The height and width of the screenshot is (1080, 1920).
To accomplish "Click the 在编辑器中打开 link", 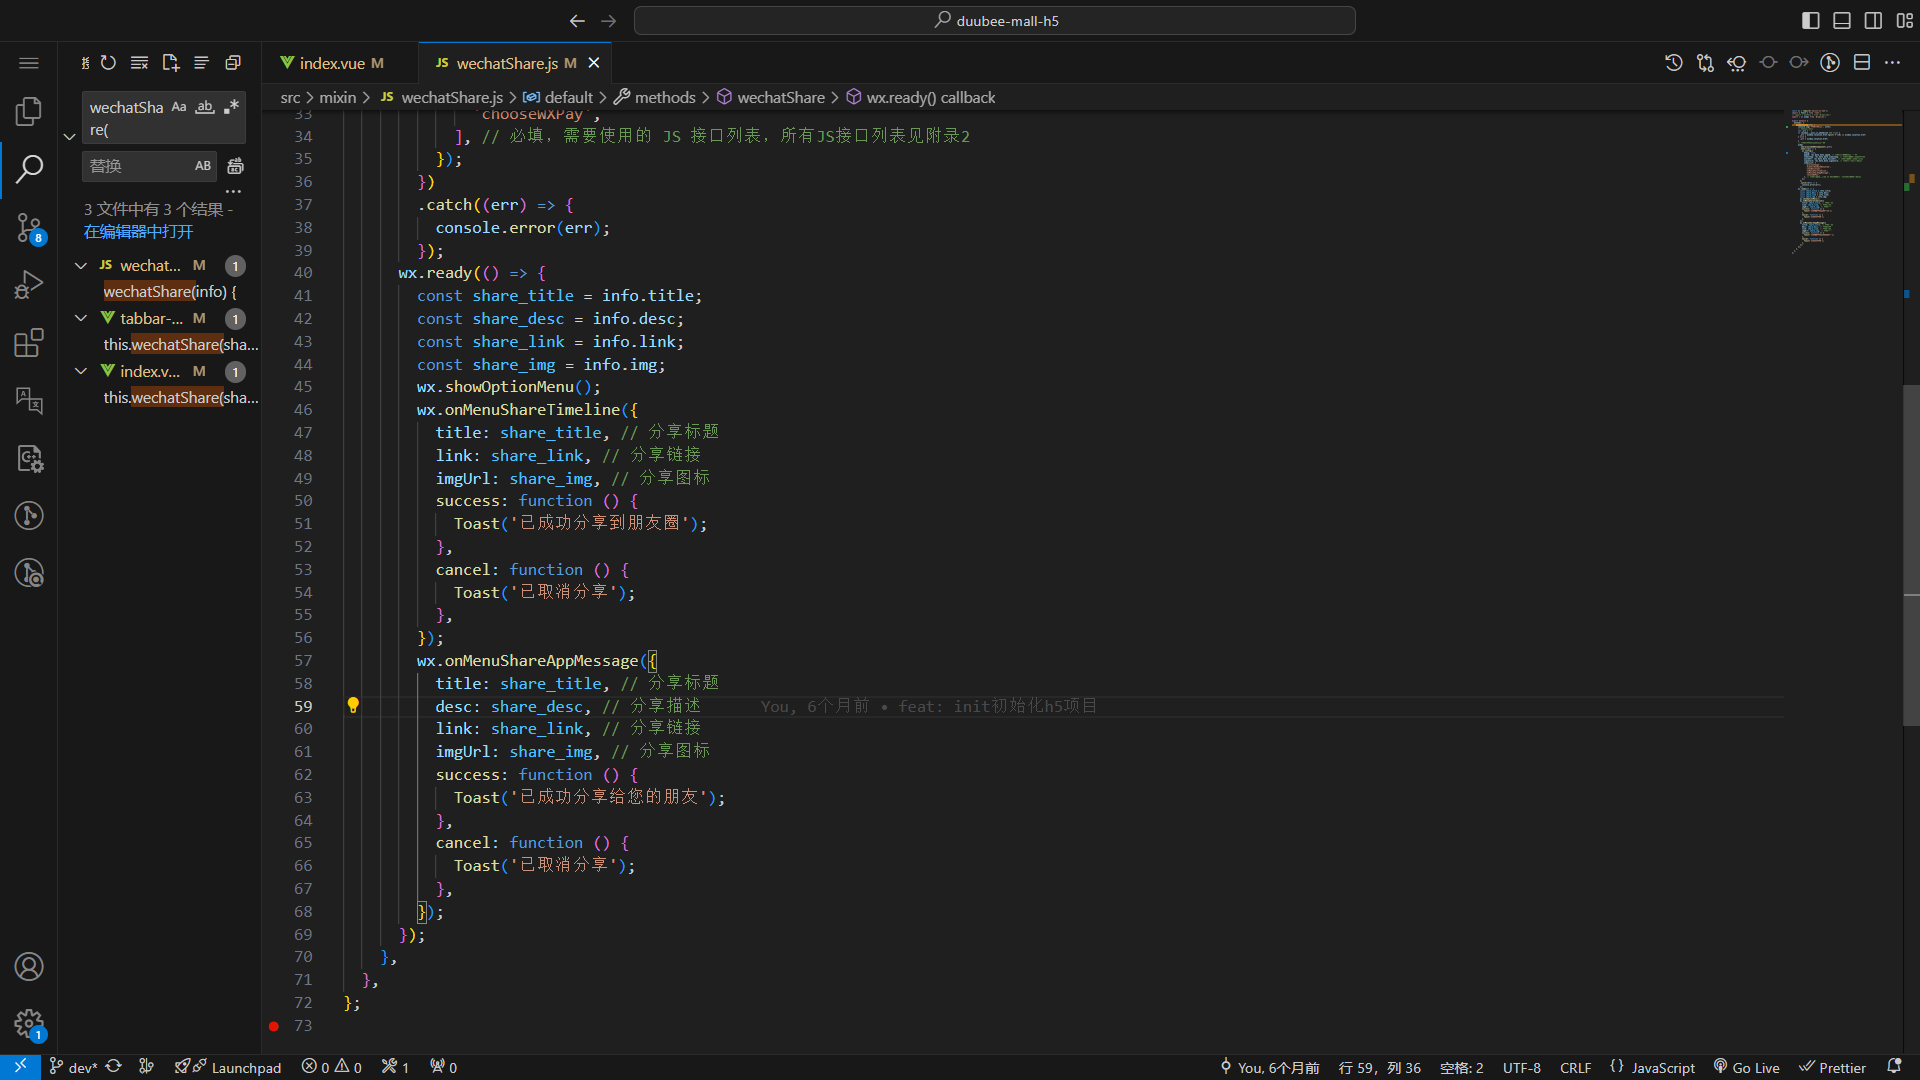I will pos(138,232).
